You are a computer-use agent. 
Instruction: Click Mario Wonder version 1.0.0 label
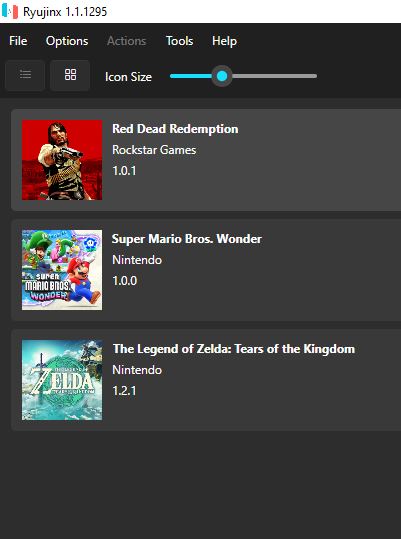[x=125, y=281]
